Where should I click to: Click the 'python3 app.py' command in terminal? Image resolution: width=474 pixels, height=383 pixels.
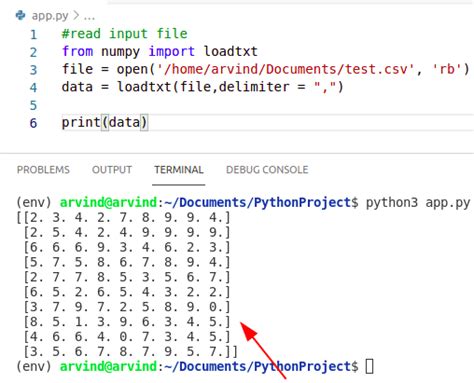pyautogui.click(x=418, y=202)
